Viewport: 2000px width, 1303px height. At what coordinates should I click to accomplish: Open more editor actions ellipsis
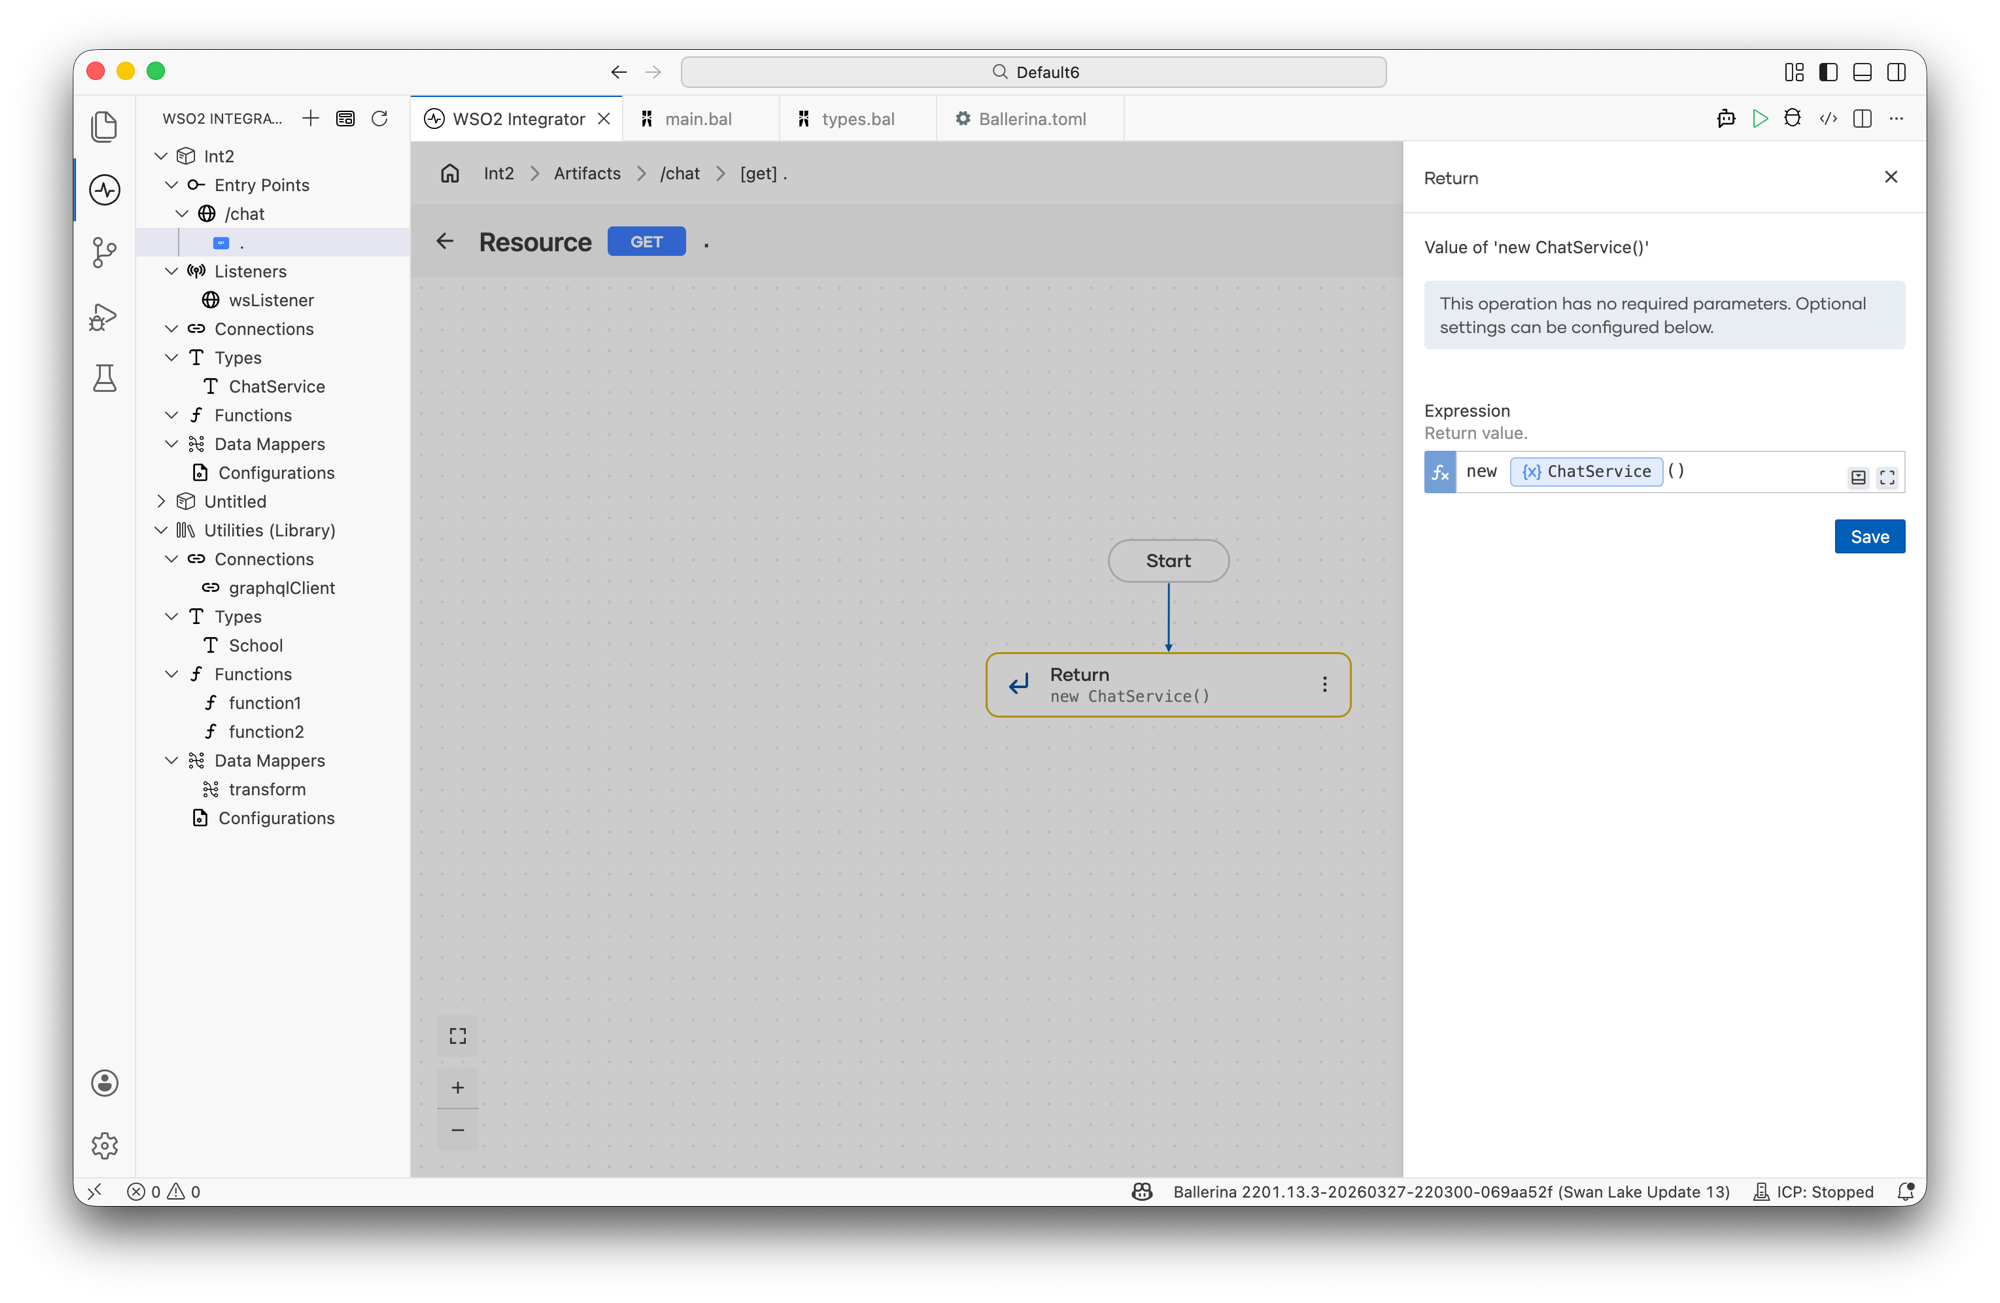(1896, 119)
